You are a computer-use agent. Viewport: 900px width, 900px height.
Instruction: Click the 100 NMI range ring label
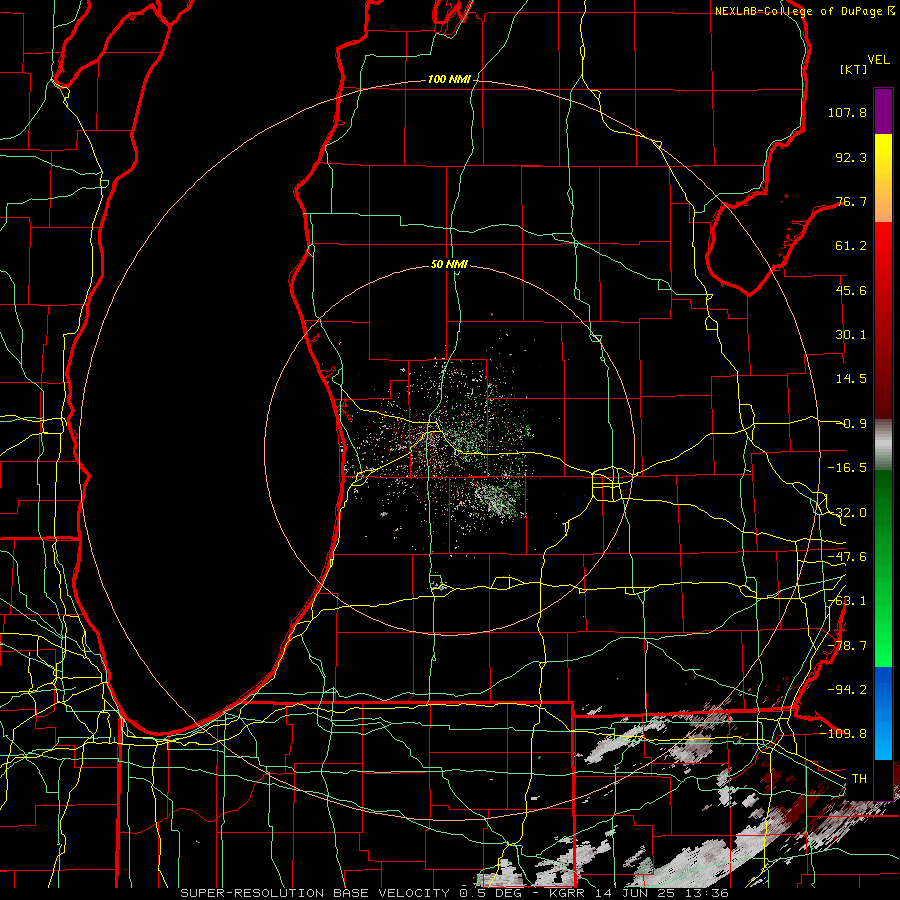tap(449, 79)
